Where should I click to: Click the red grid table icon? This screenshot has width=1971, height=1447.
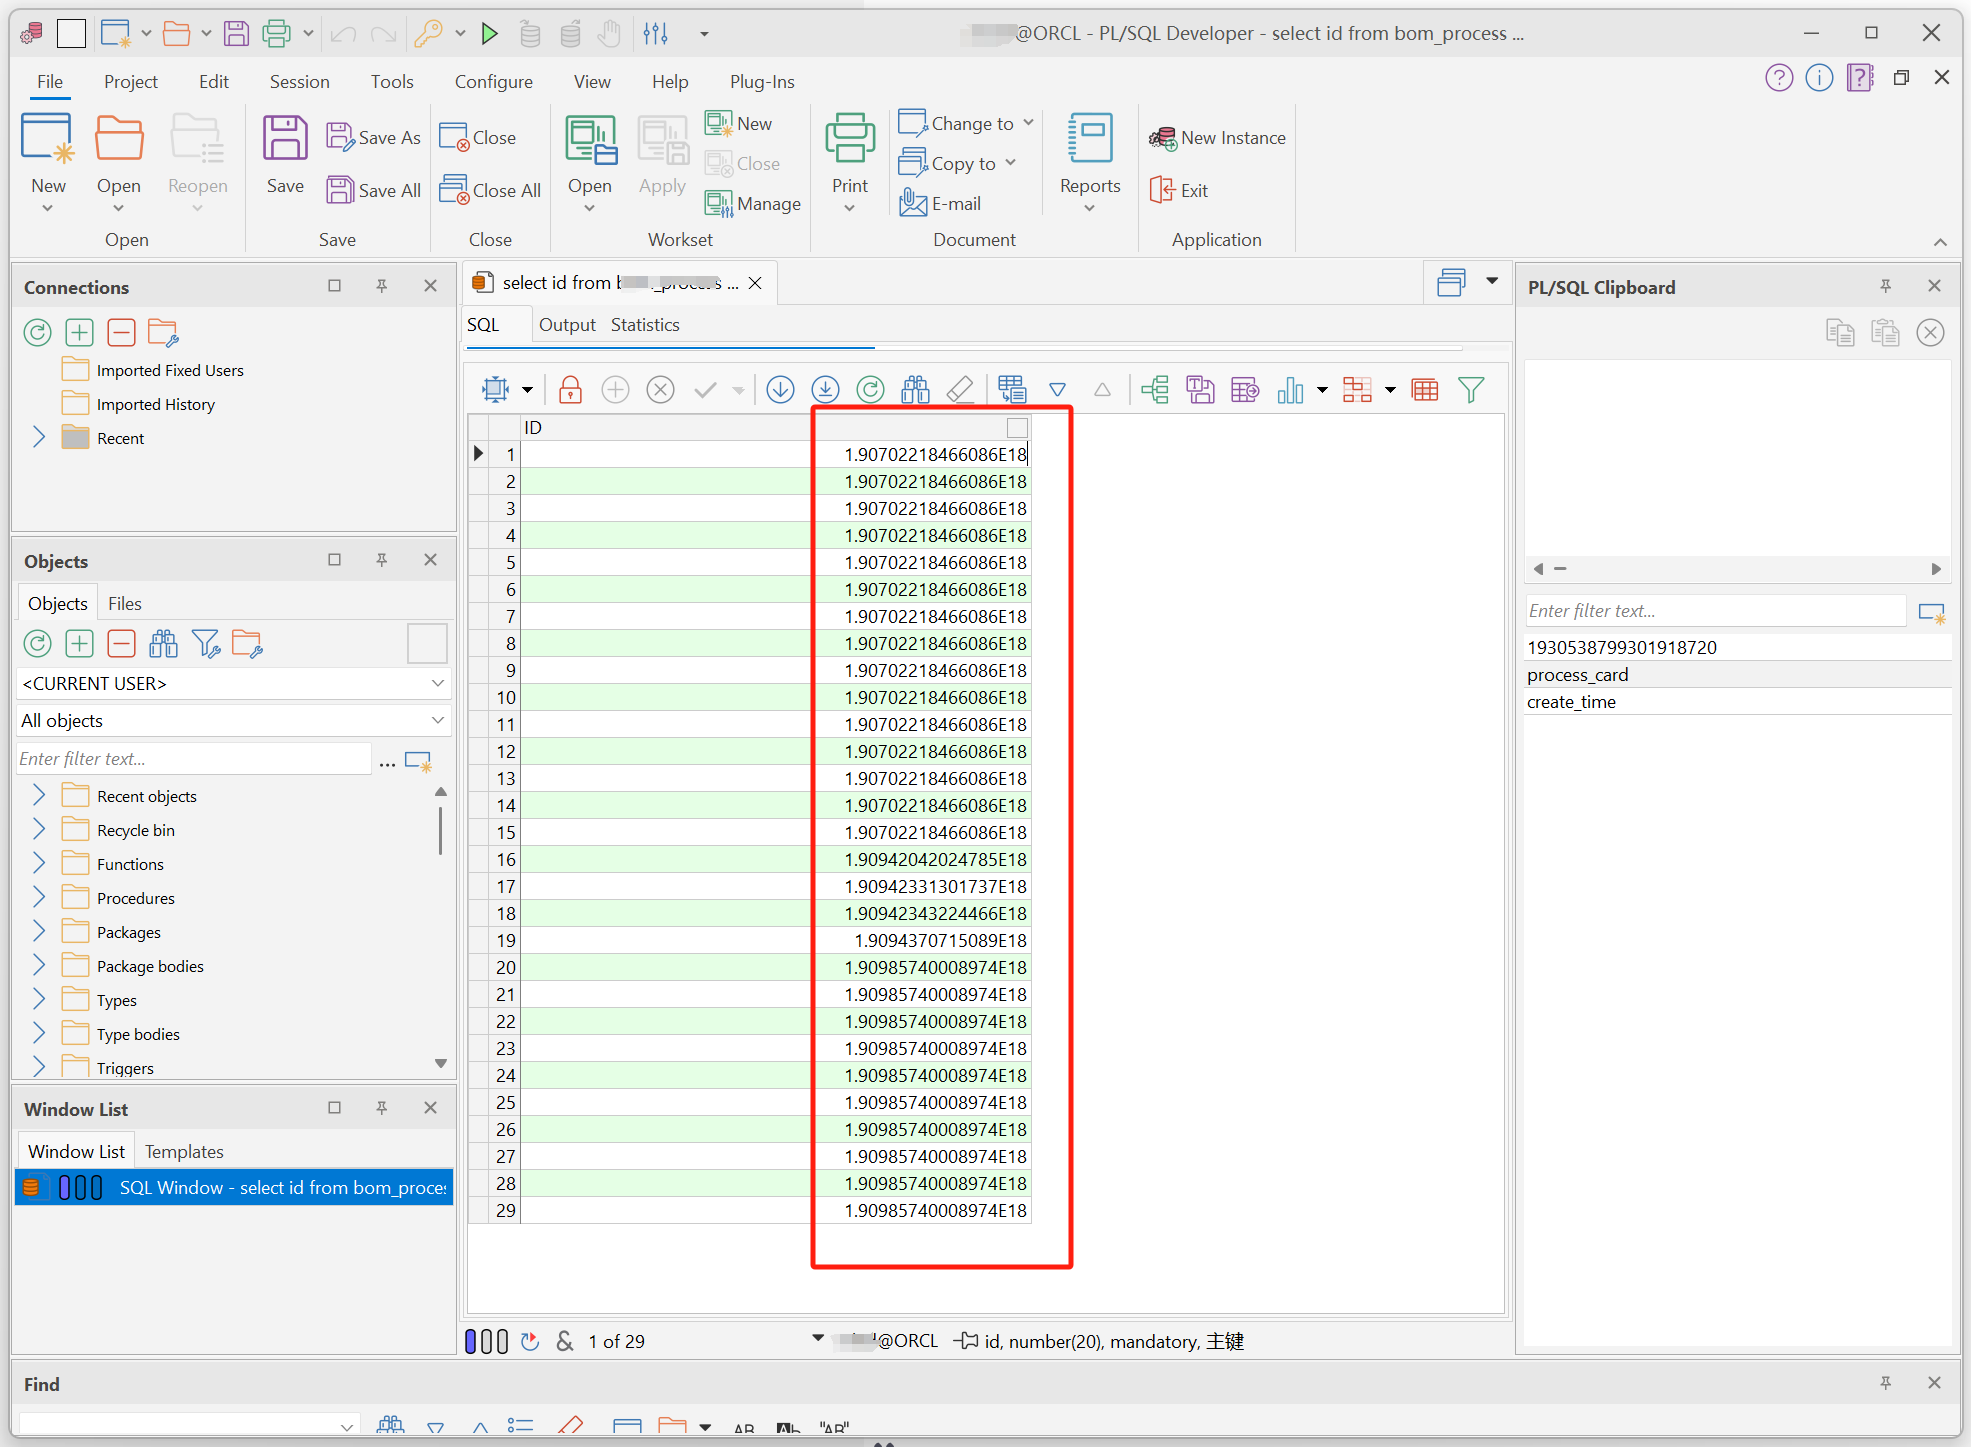point(1425,390)
